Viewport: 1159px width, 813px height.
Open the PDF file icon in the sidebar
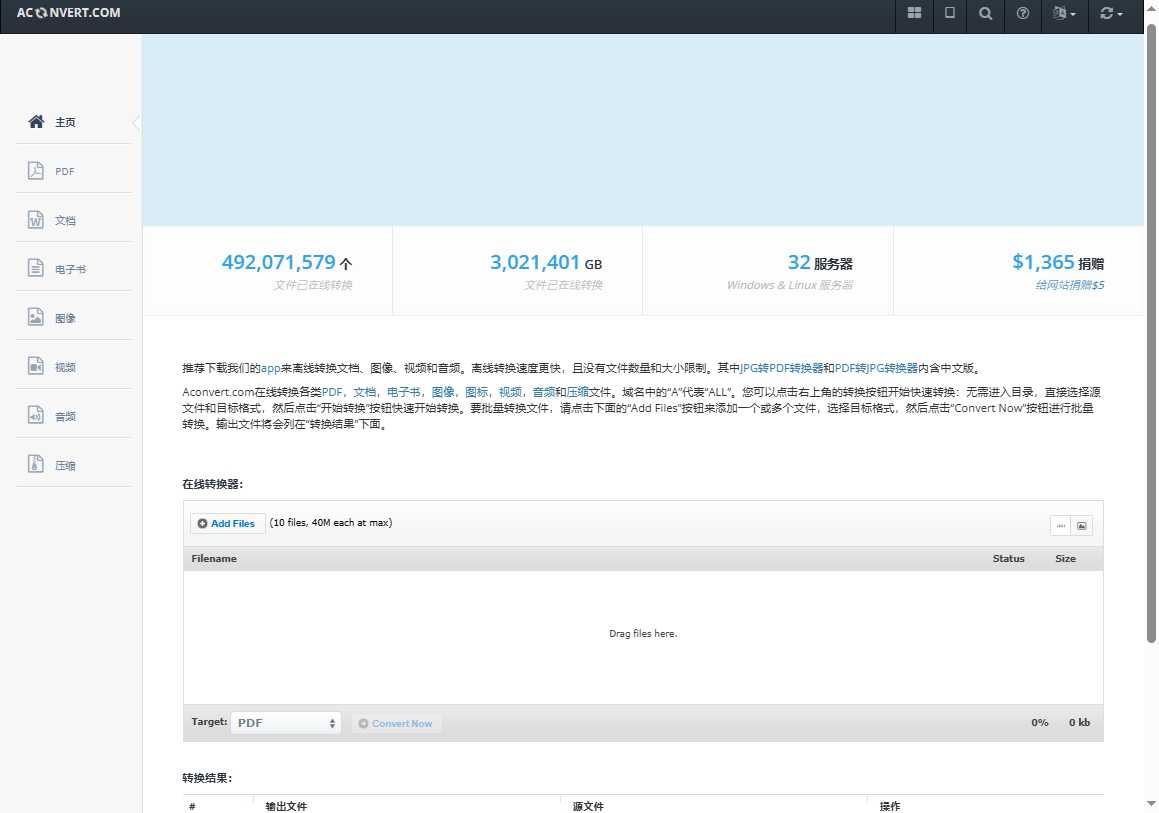(35, 171)
